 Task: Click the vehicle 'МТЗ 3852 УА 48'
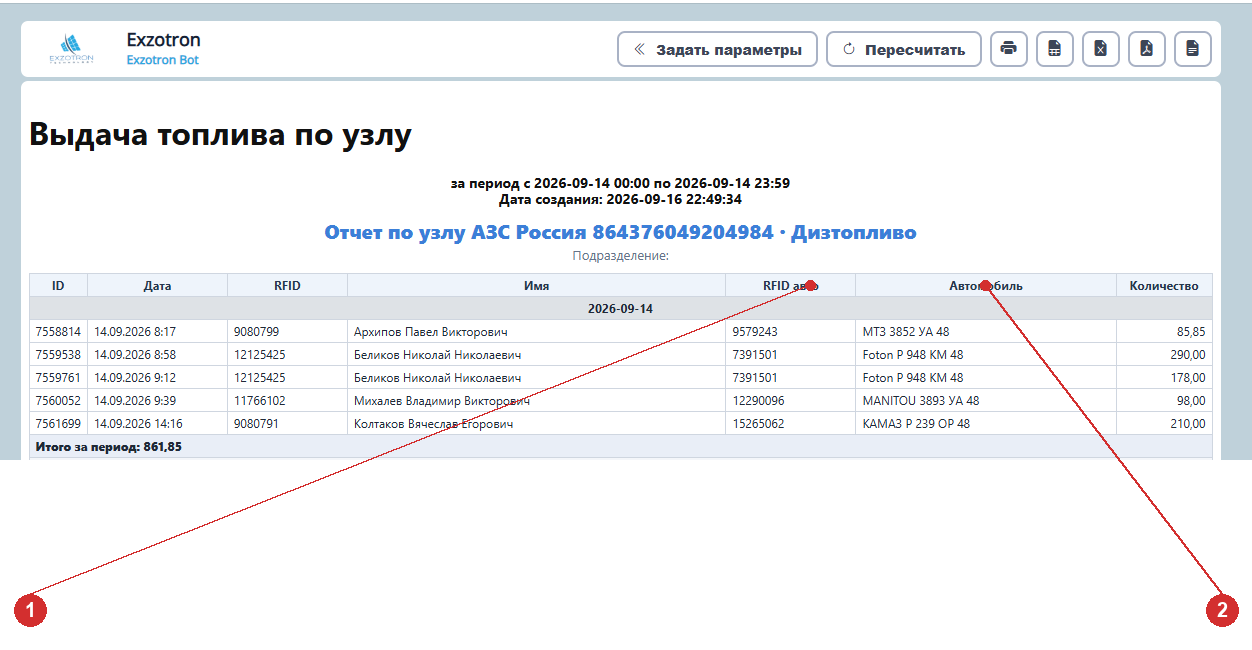[x=908, y=331]
